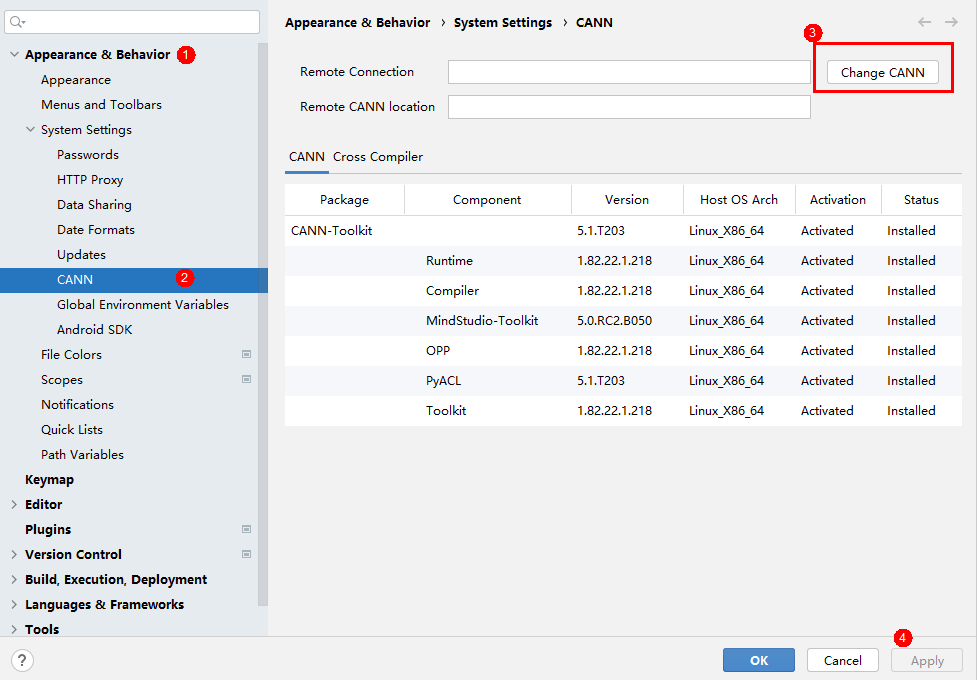Open Global Environment Variables settings

[143, 304]
